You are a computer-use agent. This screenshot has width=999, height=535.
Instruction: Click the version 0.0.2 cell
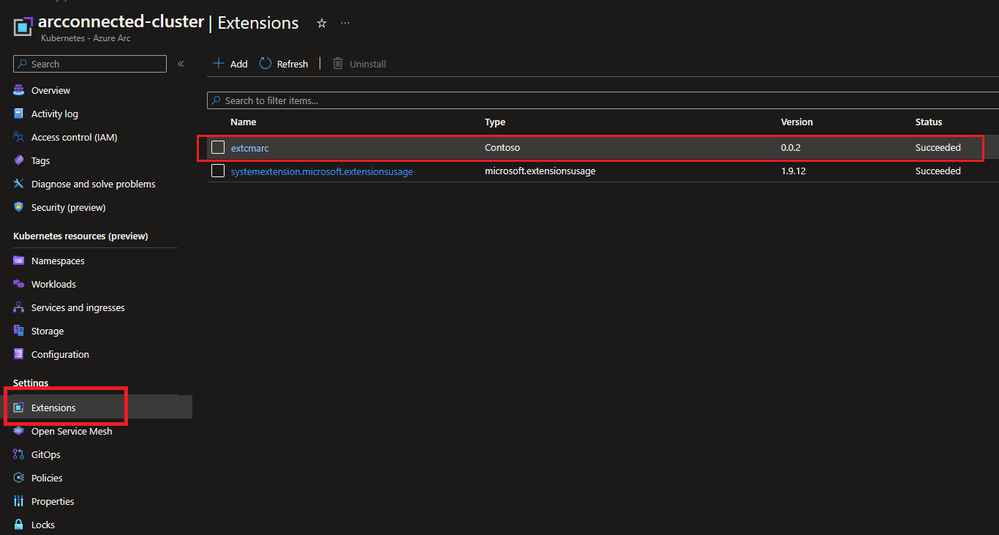(x=791, y=148)
